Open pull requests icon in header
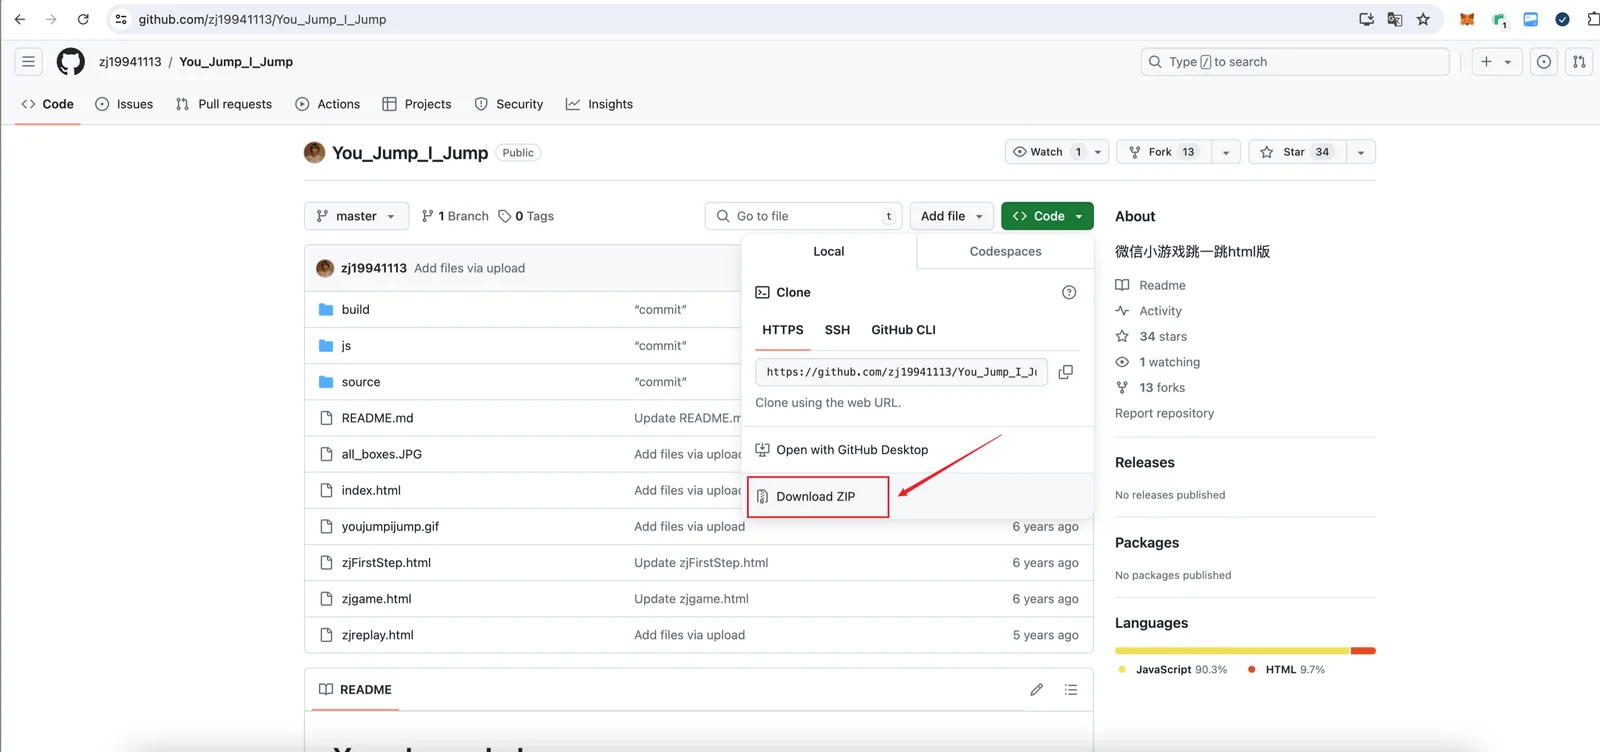Screen dimensions: 1600x752 (x=1579, y=62)
